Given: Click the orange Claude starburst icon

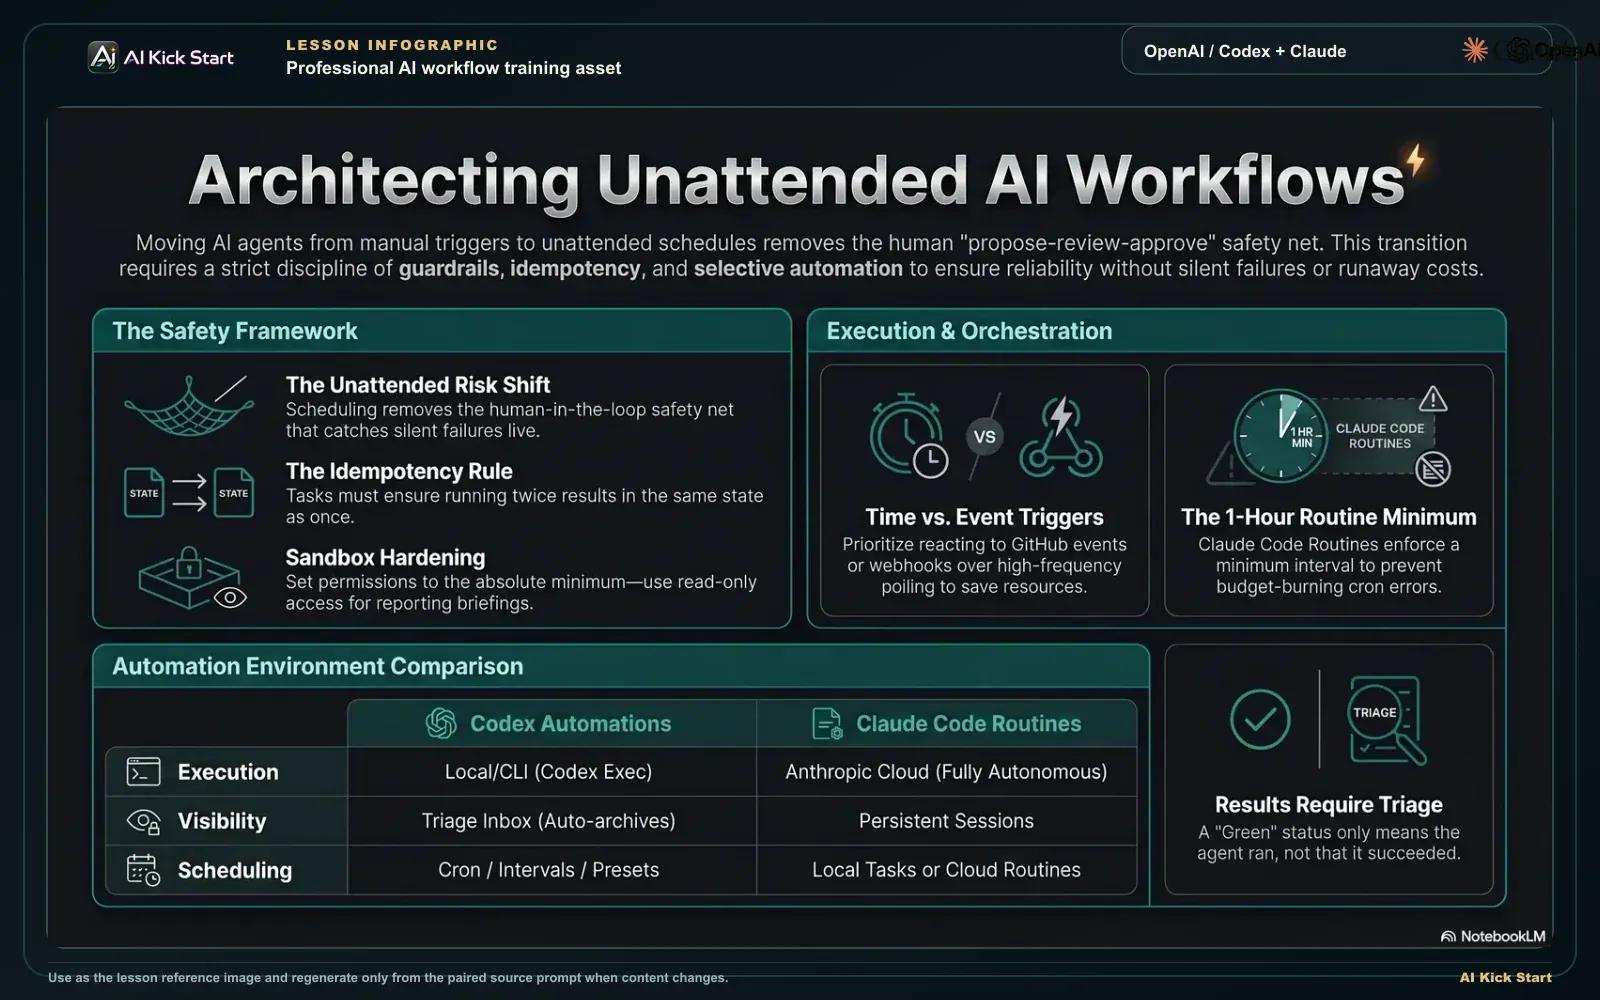Looking at the screenshot, I should pyautogui.click(x=1474, y=50).
